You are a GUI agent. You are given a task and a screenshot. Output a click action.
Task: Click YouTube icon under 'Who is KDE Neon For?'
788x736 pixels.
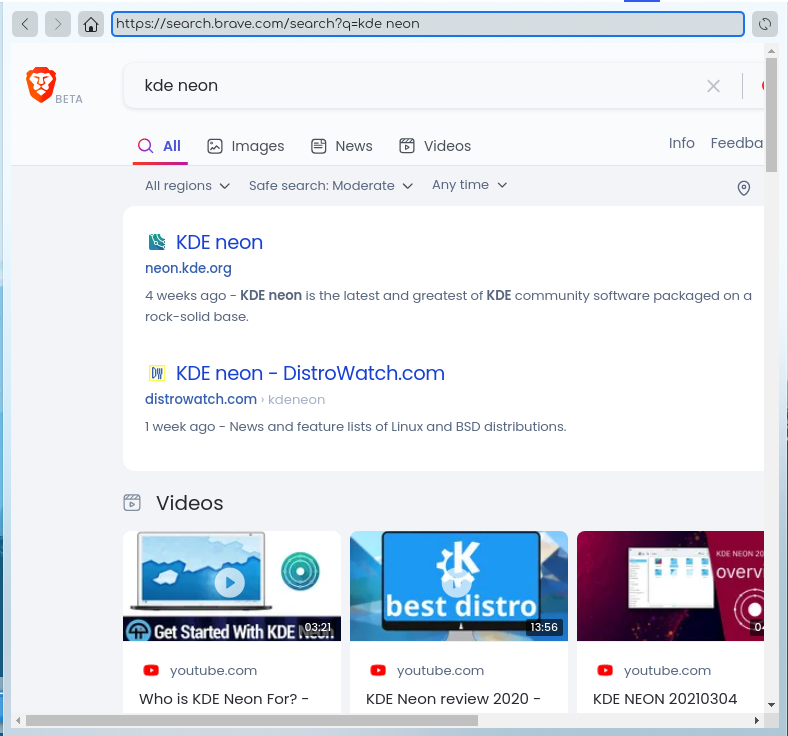tap(151, 670)
